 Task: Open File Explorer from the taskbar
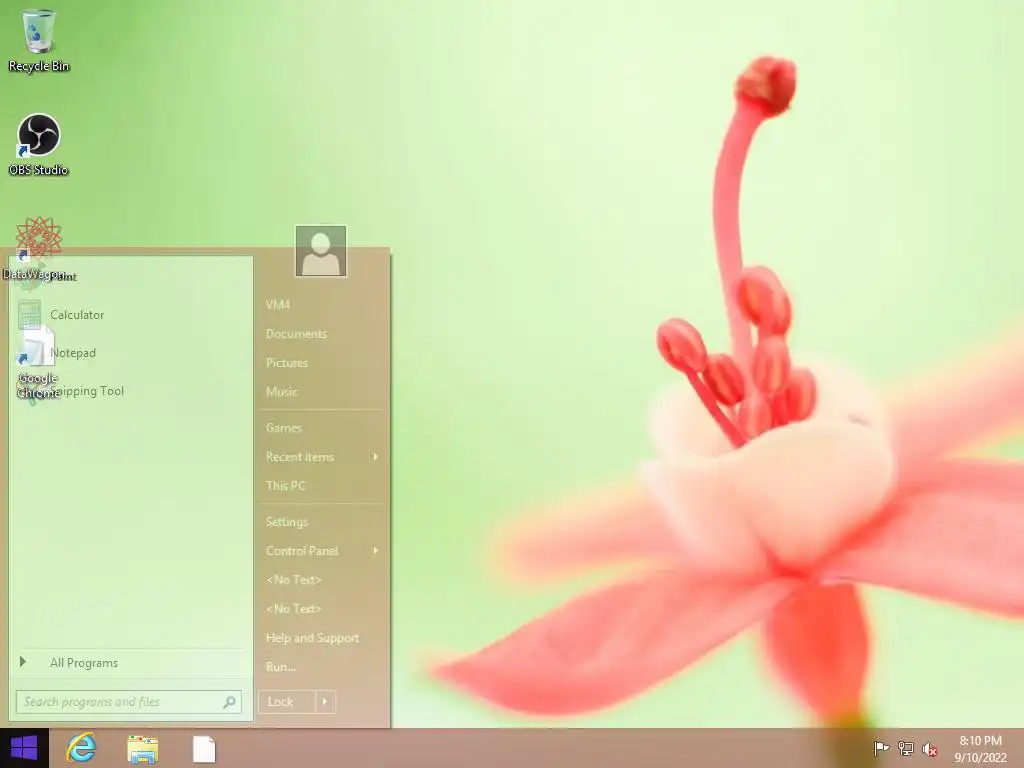[x=142, y=748]
